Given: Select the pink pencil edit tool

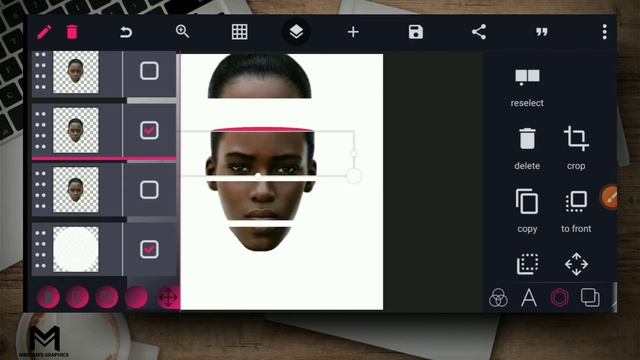Looking at the screenshot, I should click(44, 32).
